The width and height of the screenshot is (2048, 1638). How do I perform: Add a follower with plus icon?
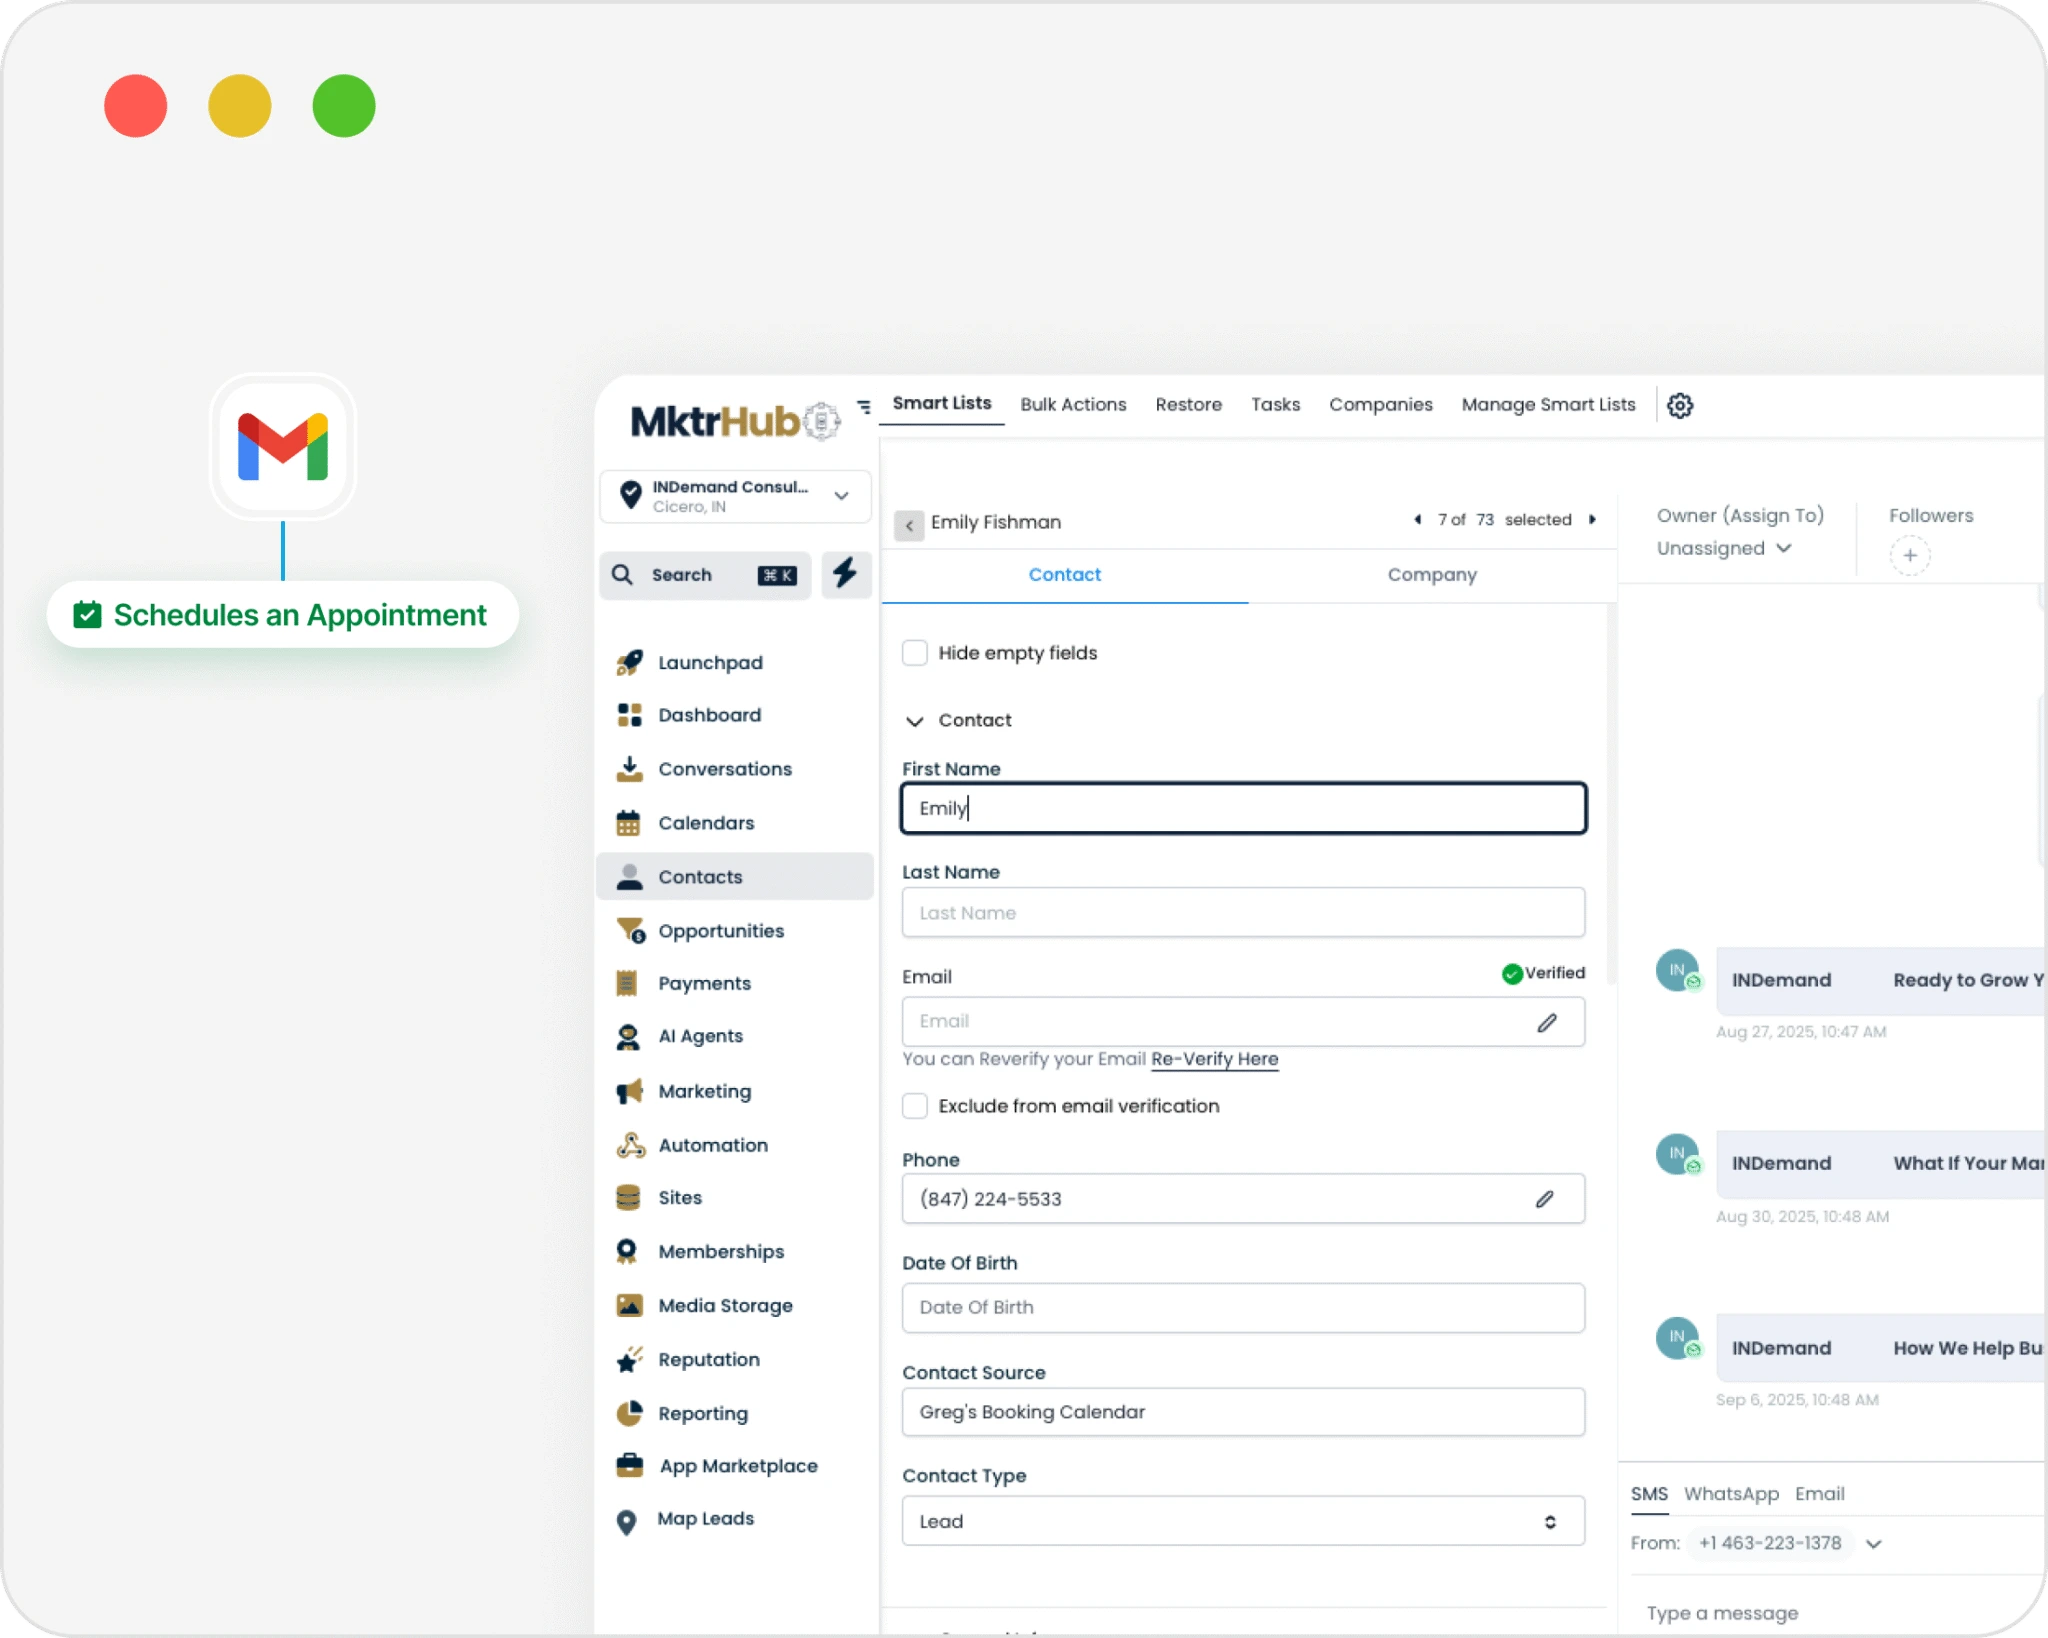coord(1910,555)
